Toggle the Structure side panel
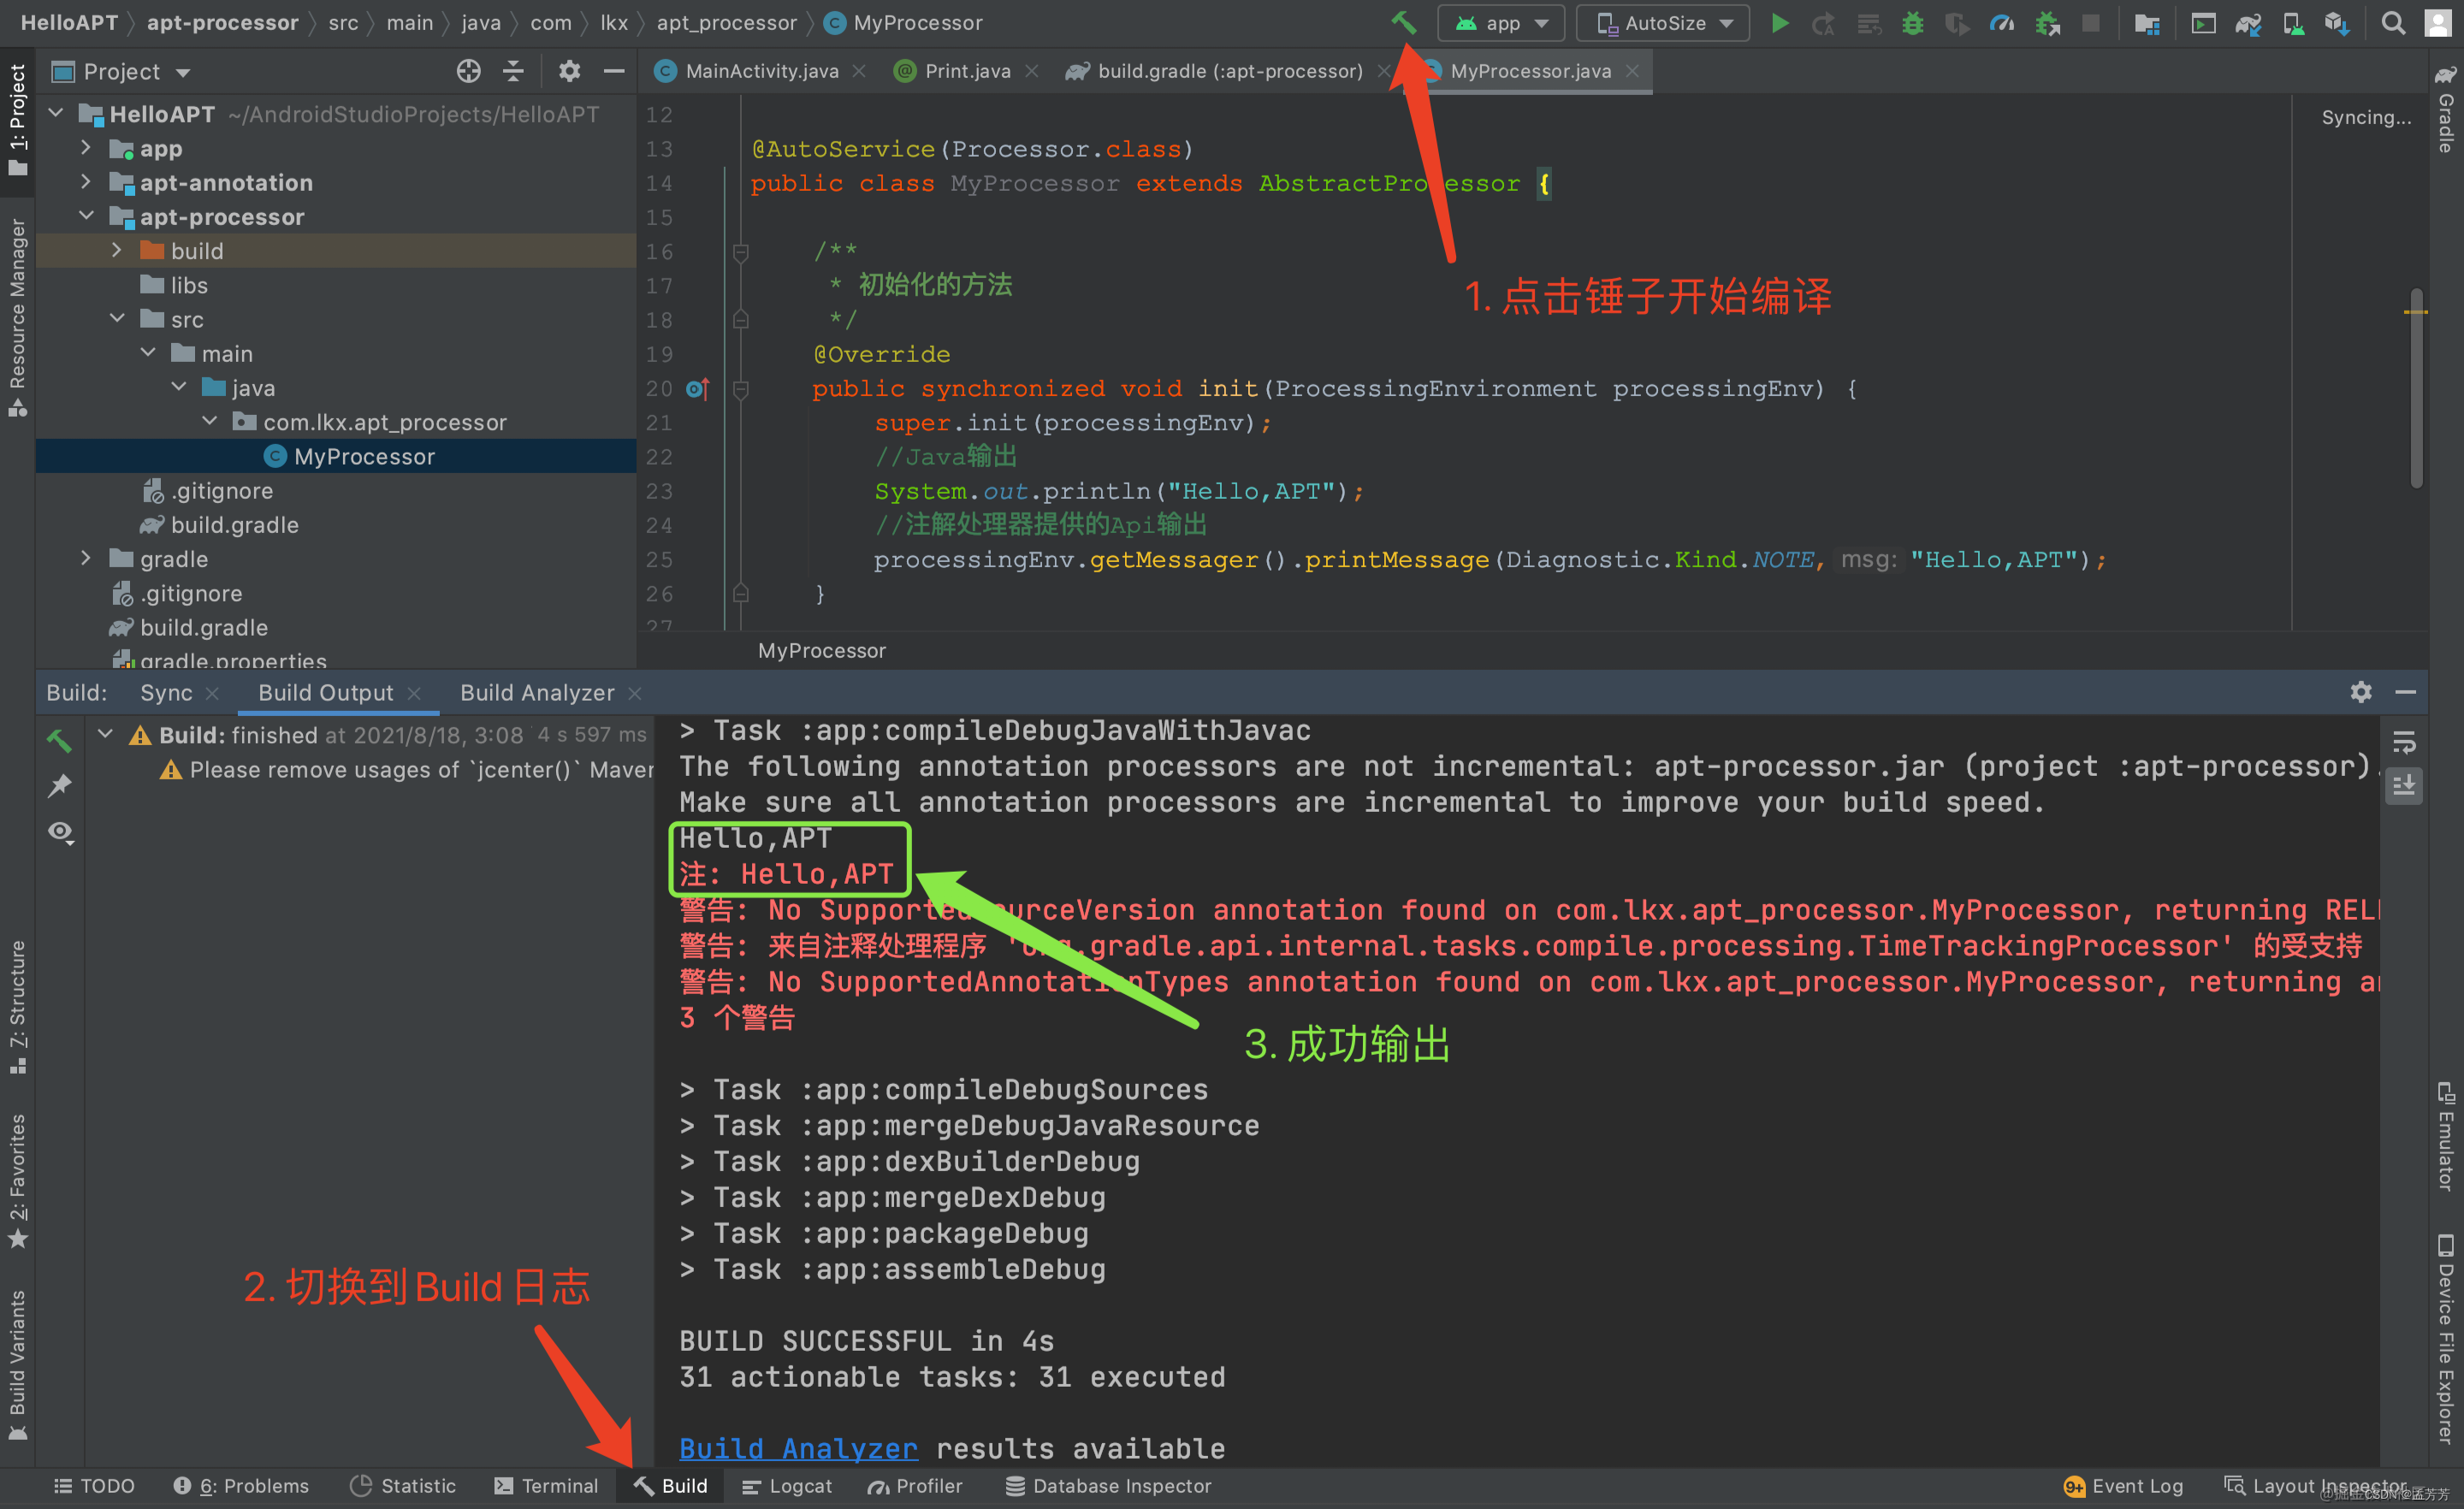Image resolution: width=2464 pixels, height=1509 pixels. coord(17,1006)
